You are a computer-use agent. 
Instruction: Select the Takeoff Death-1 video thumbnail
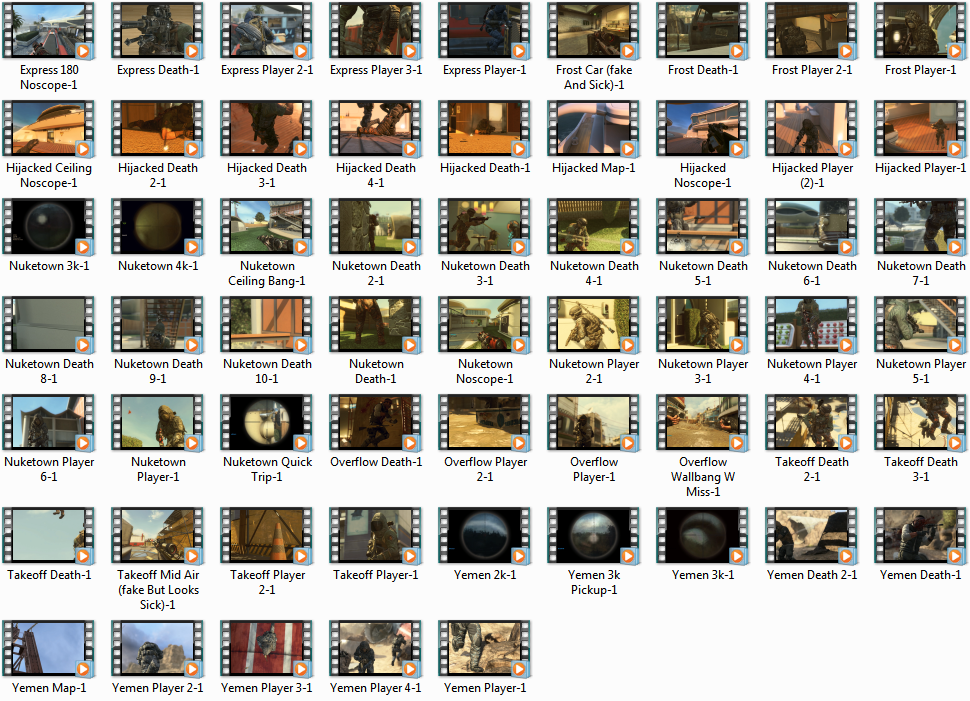49,535
